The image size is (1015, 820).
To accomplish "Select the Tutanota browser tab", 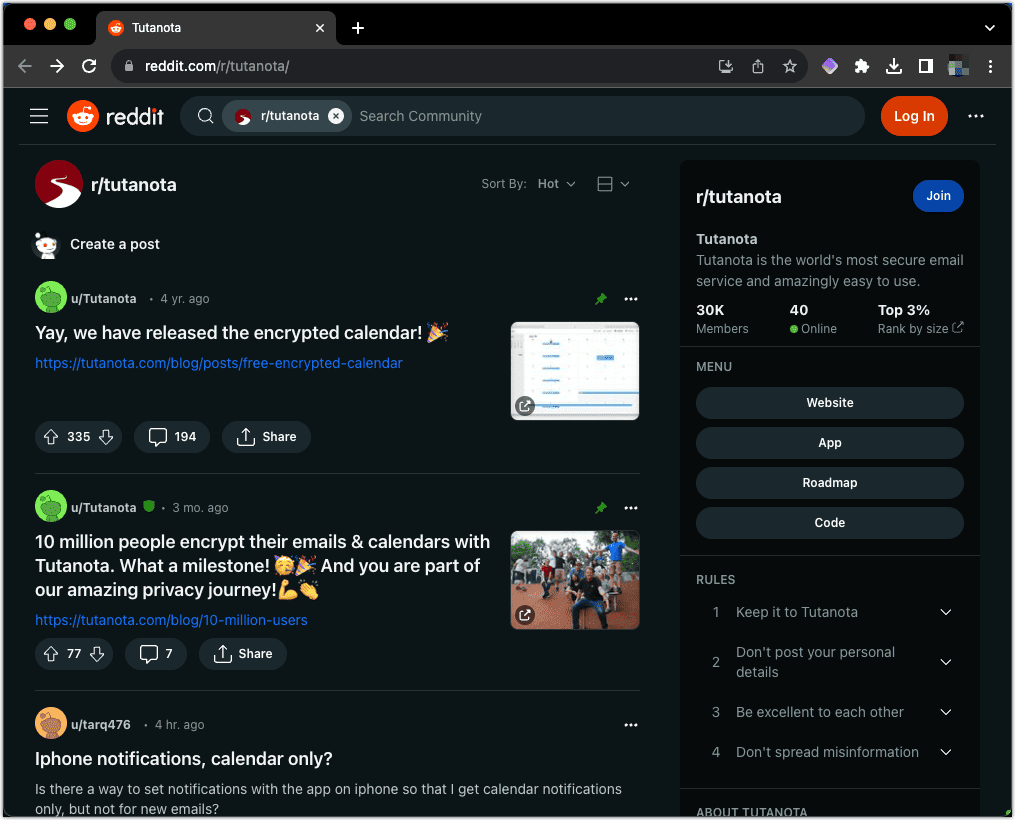I will tap(216, 28).
